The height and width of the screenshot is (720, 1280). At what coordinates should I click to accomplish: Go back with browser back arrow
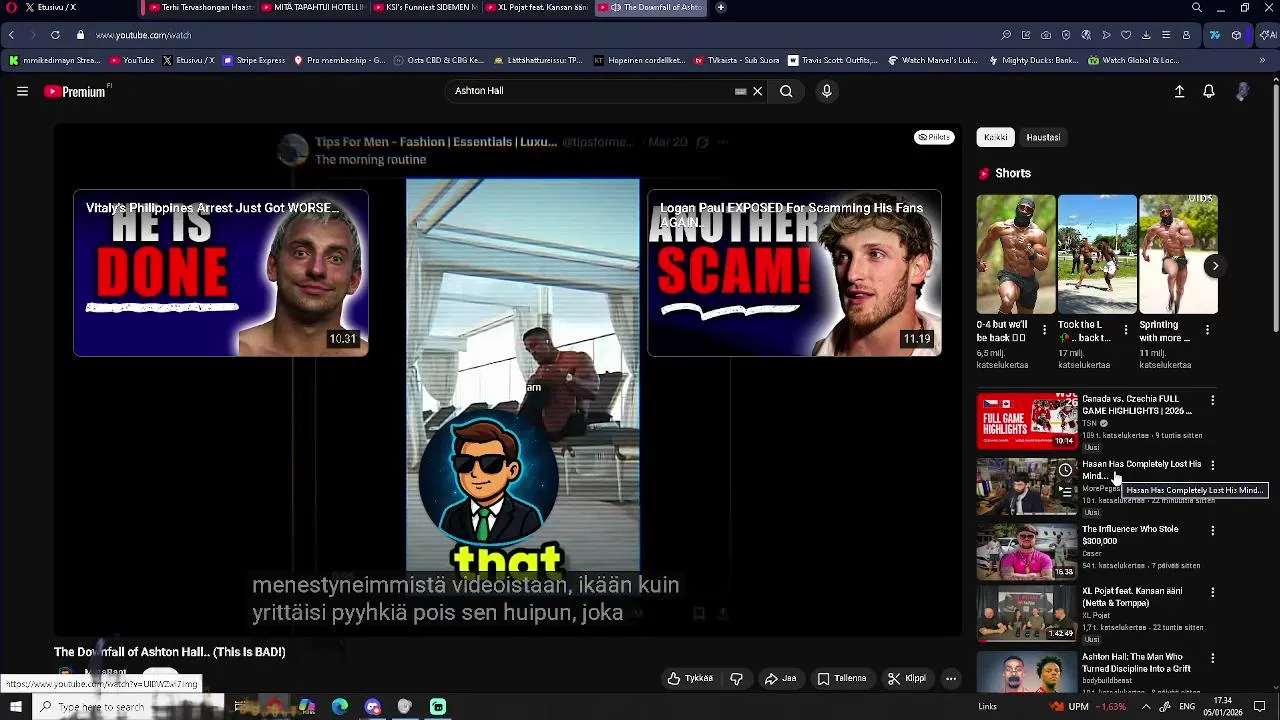[x=11, y=35]
